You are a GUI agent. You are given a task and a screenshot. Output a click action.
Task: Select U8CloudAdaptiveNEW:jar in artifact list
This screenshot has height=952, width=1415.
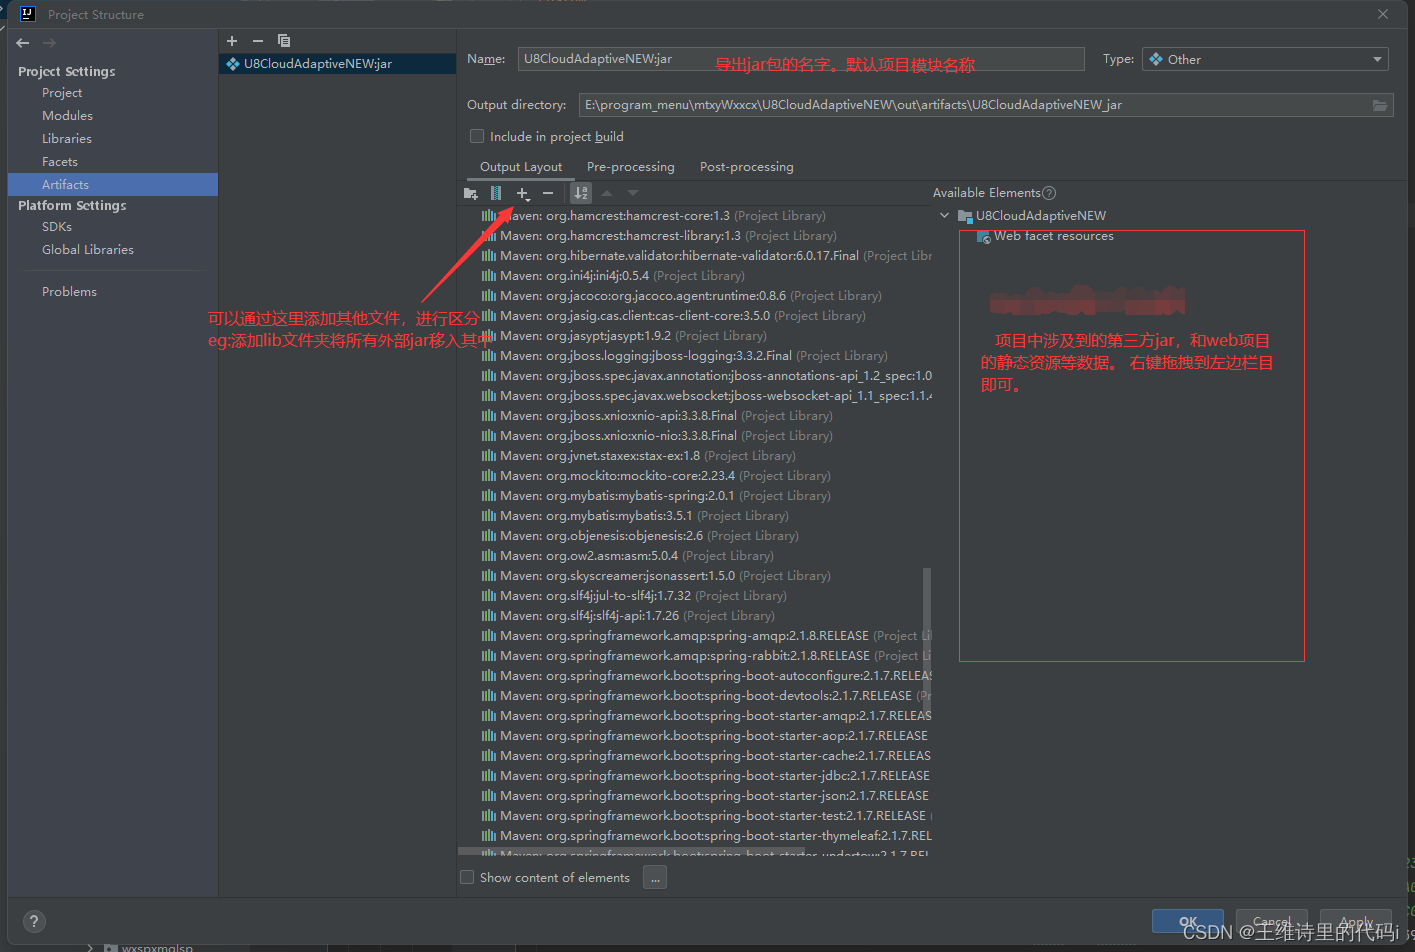pos(338,64)
